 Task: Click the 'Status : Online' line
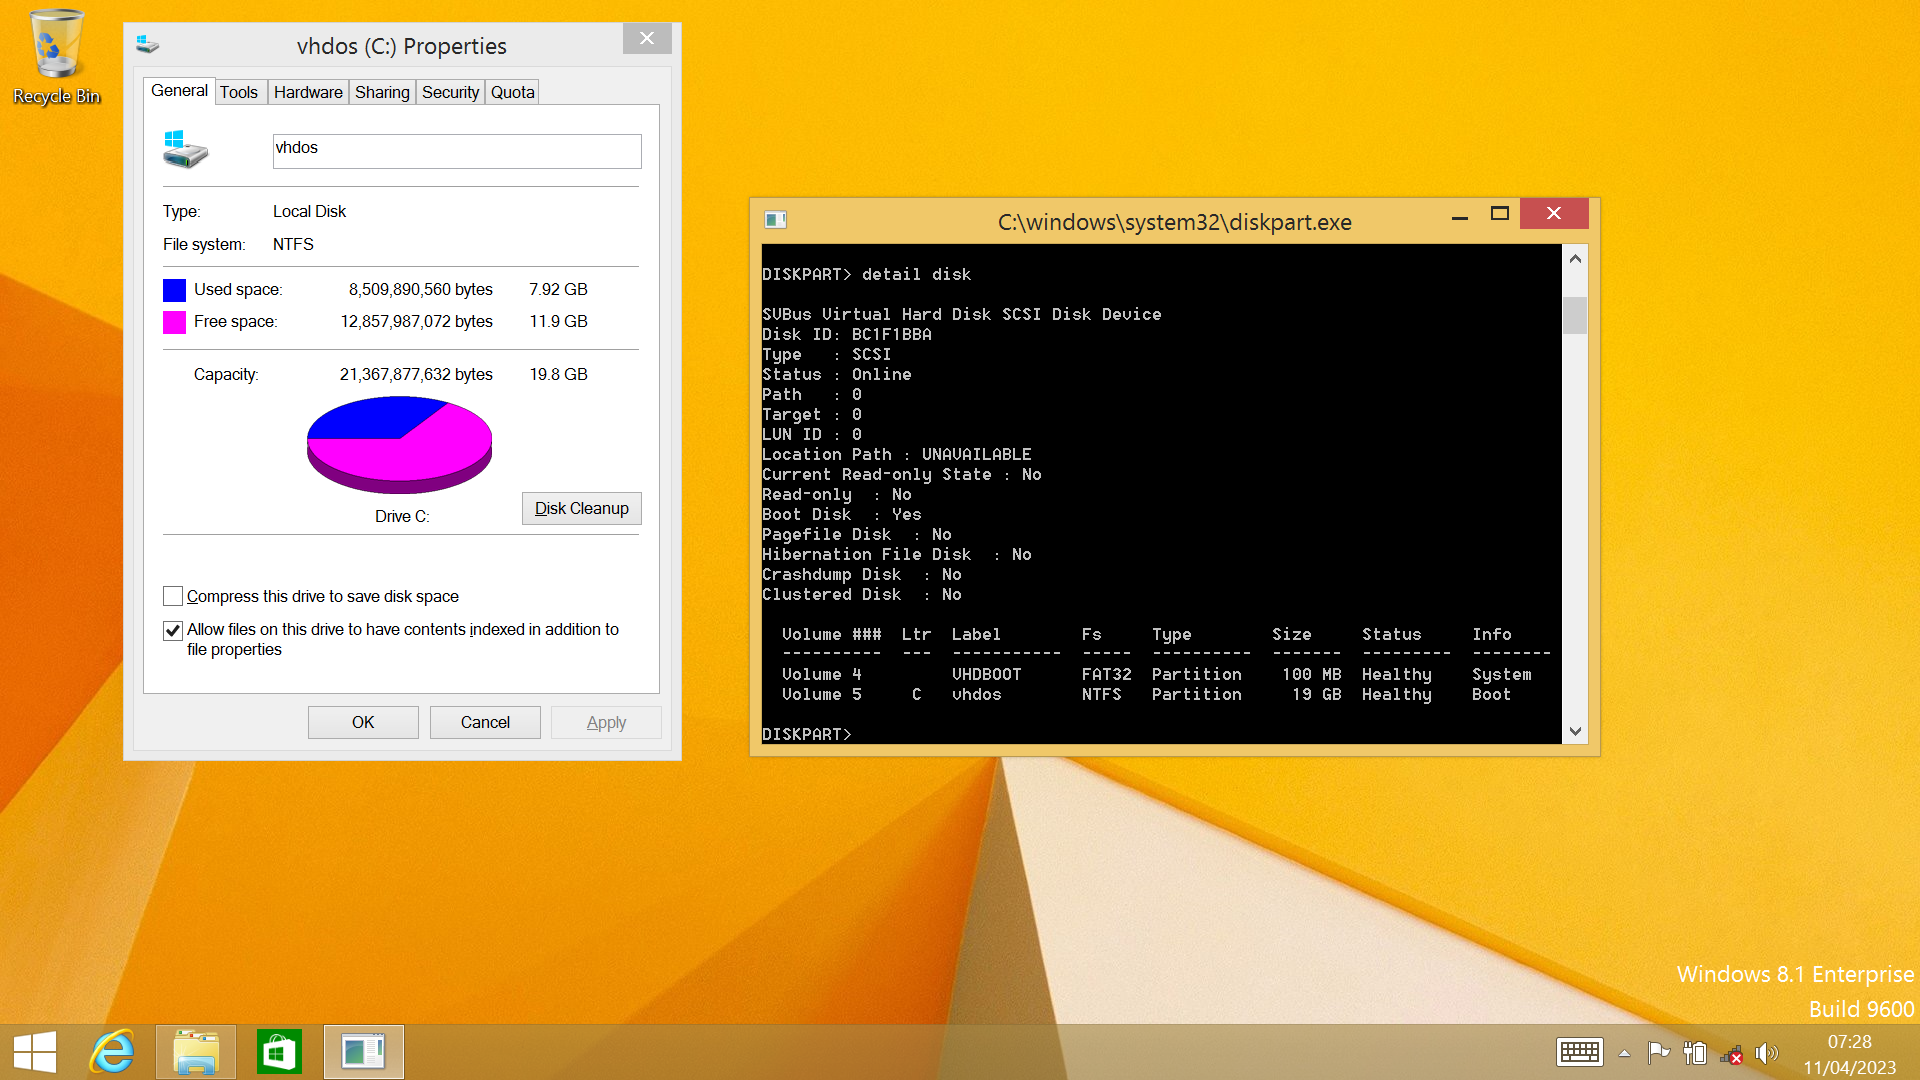tap(837, 374)
